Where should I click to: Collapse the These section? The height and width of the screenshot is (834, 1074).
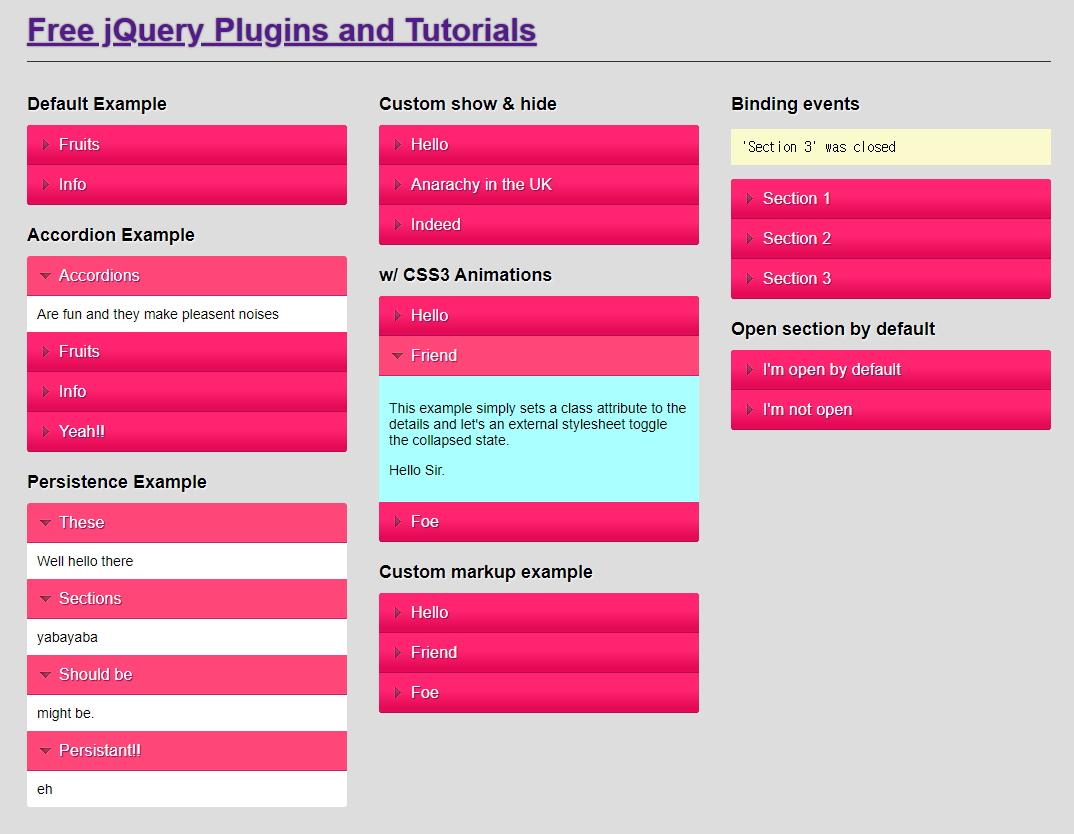tap(187, 523)
